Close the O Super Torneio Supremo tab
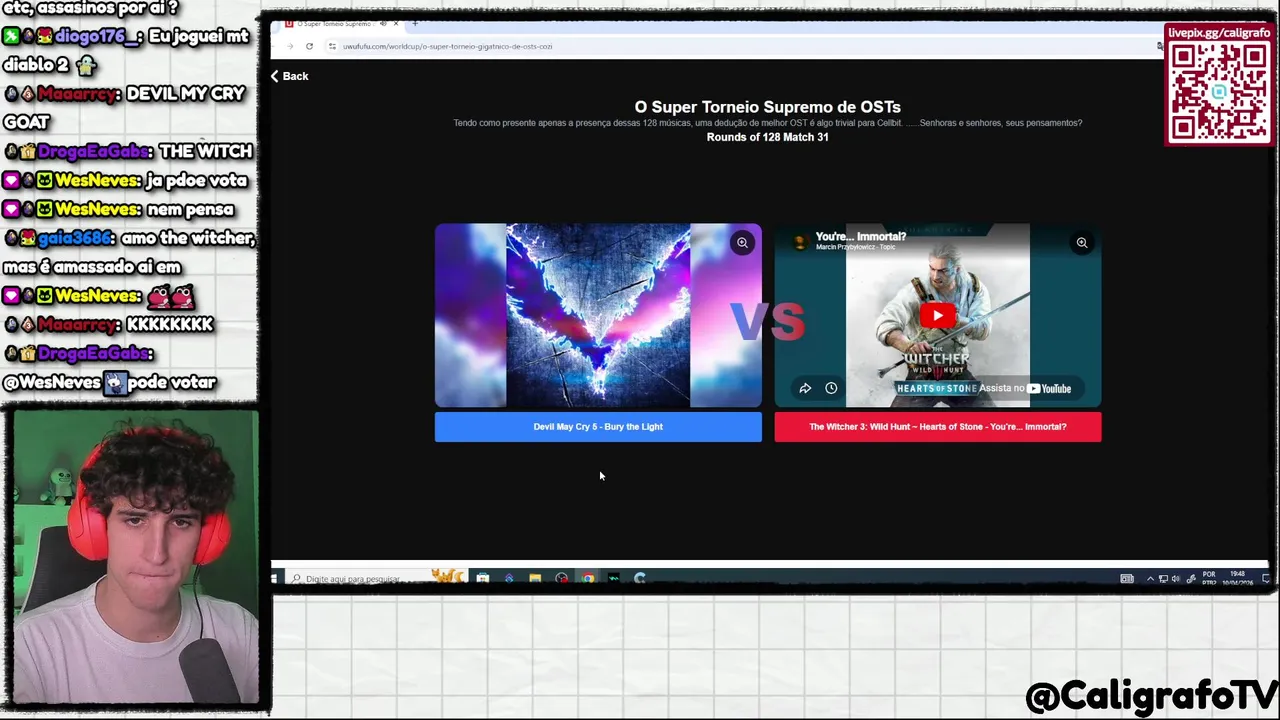Image resolution: width=1280 pixels, height=720 pixels. 396,24
